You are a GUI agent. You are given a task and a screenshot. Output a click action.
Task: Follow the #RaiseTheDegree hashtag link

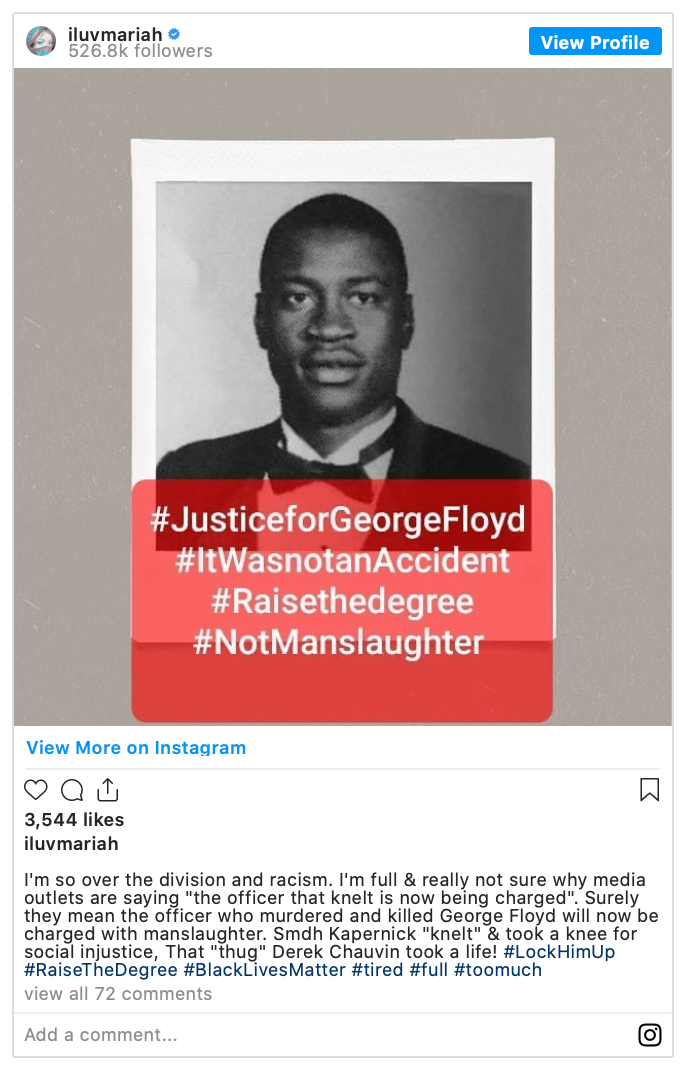[x=101, y=970]
